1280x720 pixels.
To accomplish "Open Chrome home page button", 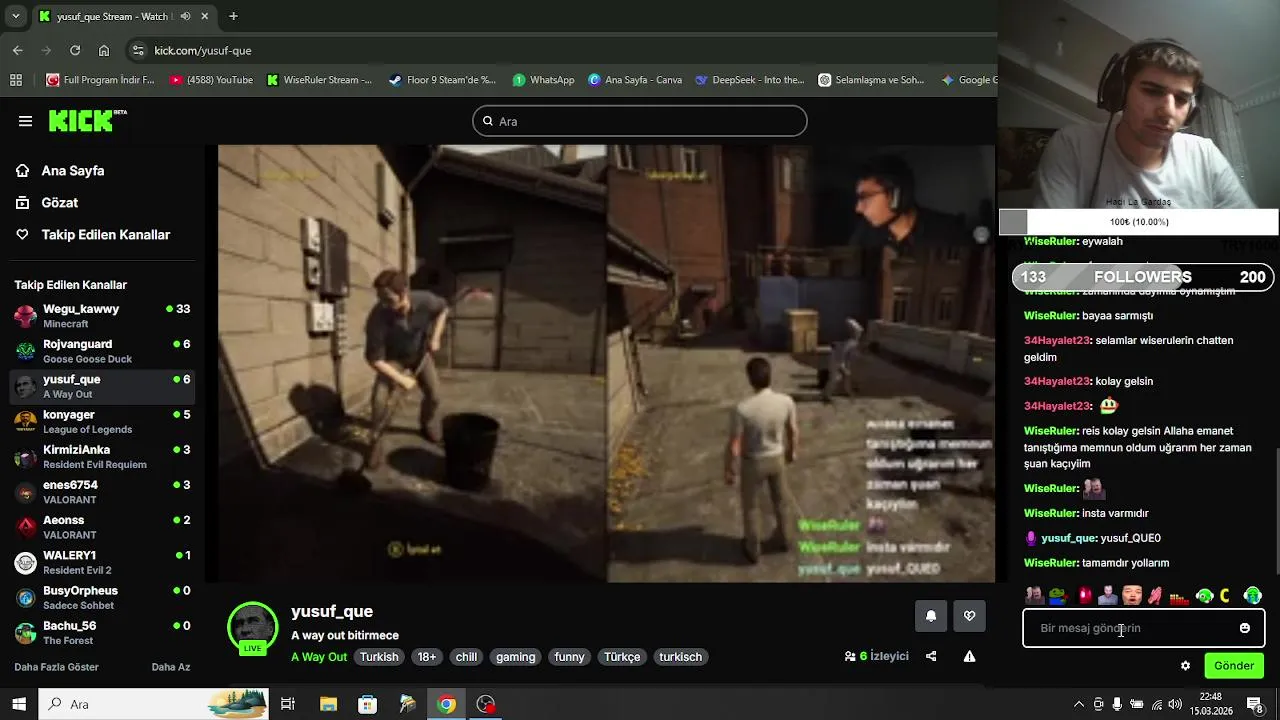I will click(104, 50).
